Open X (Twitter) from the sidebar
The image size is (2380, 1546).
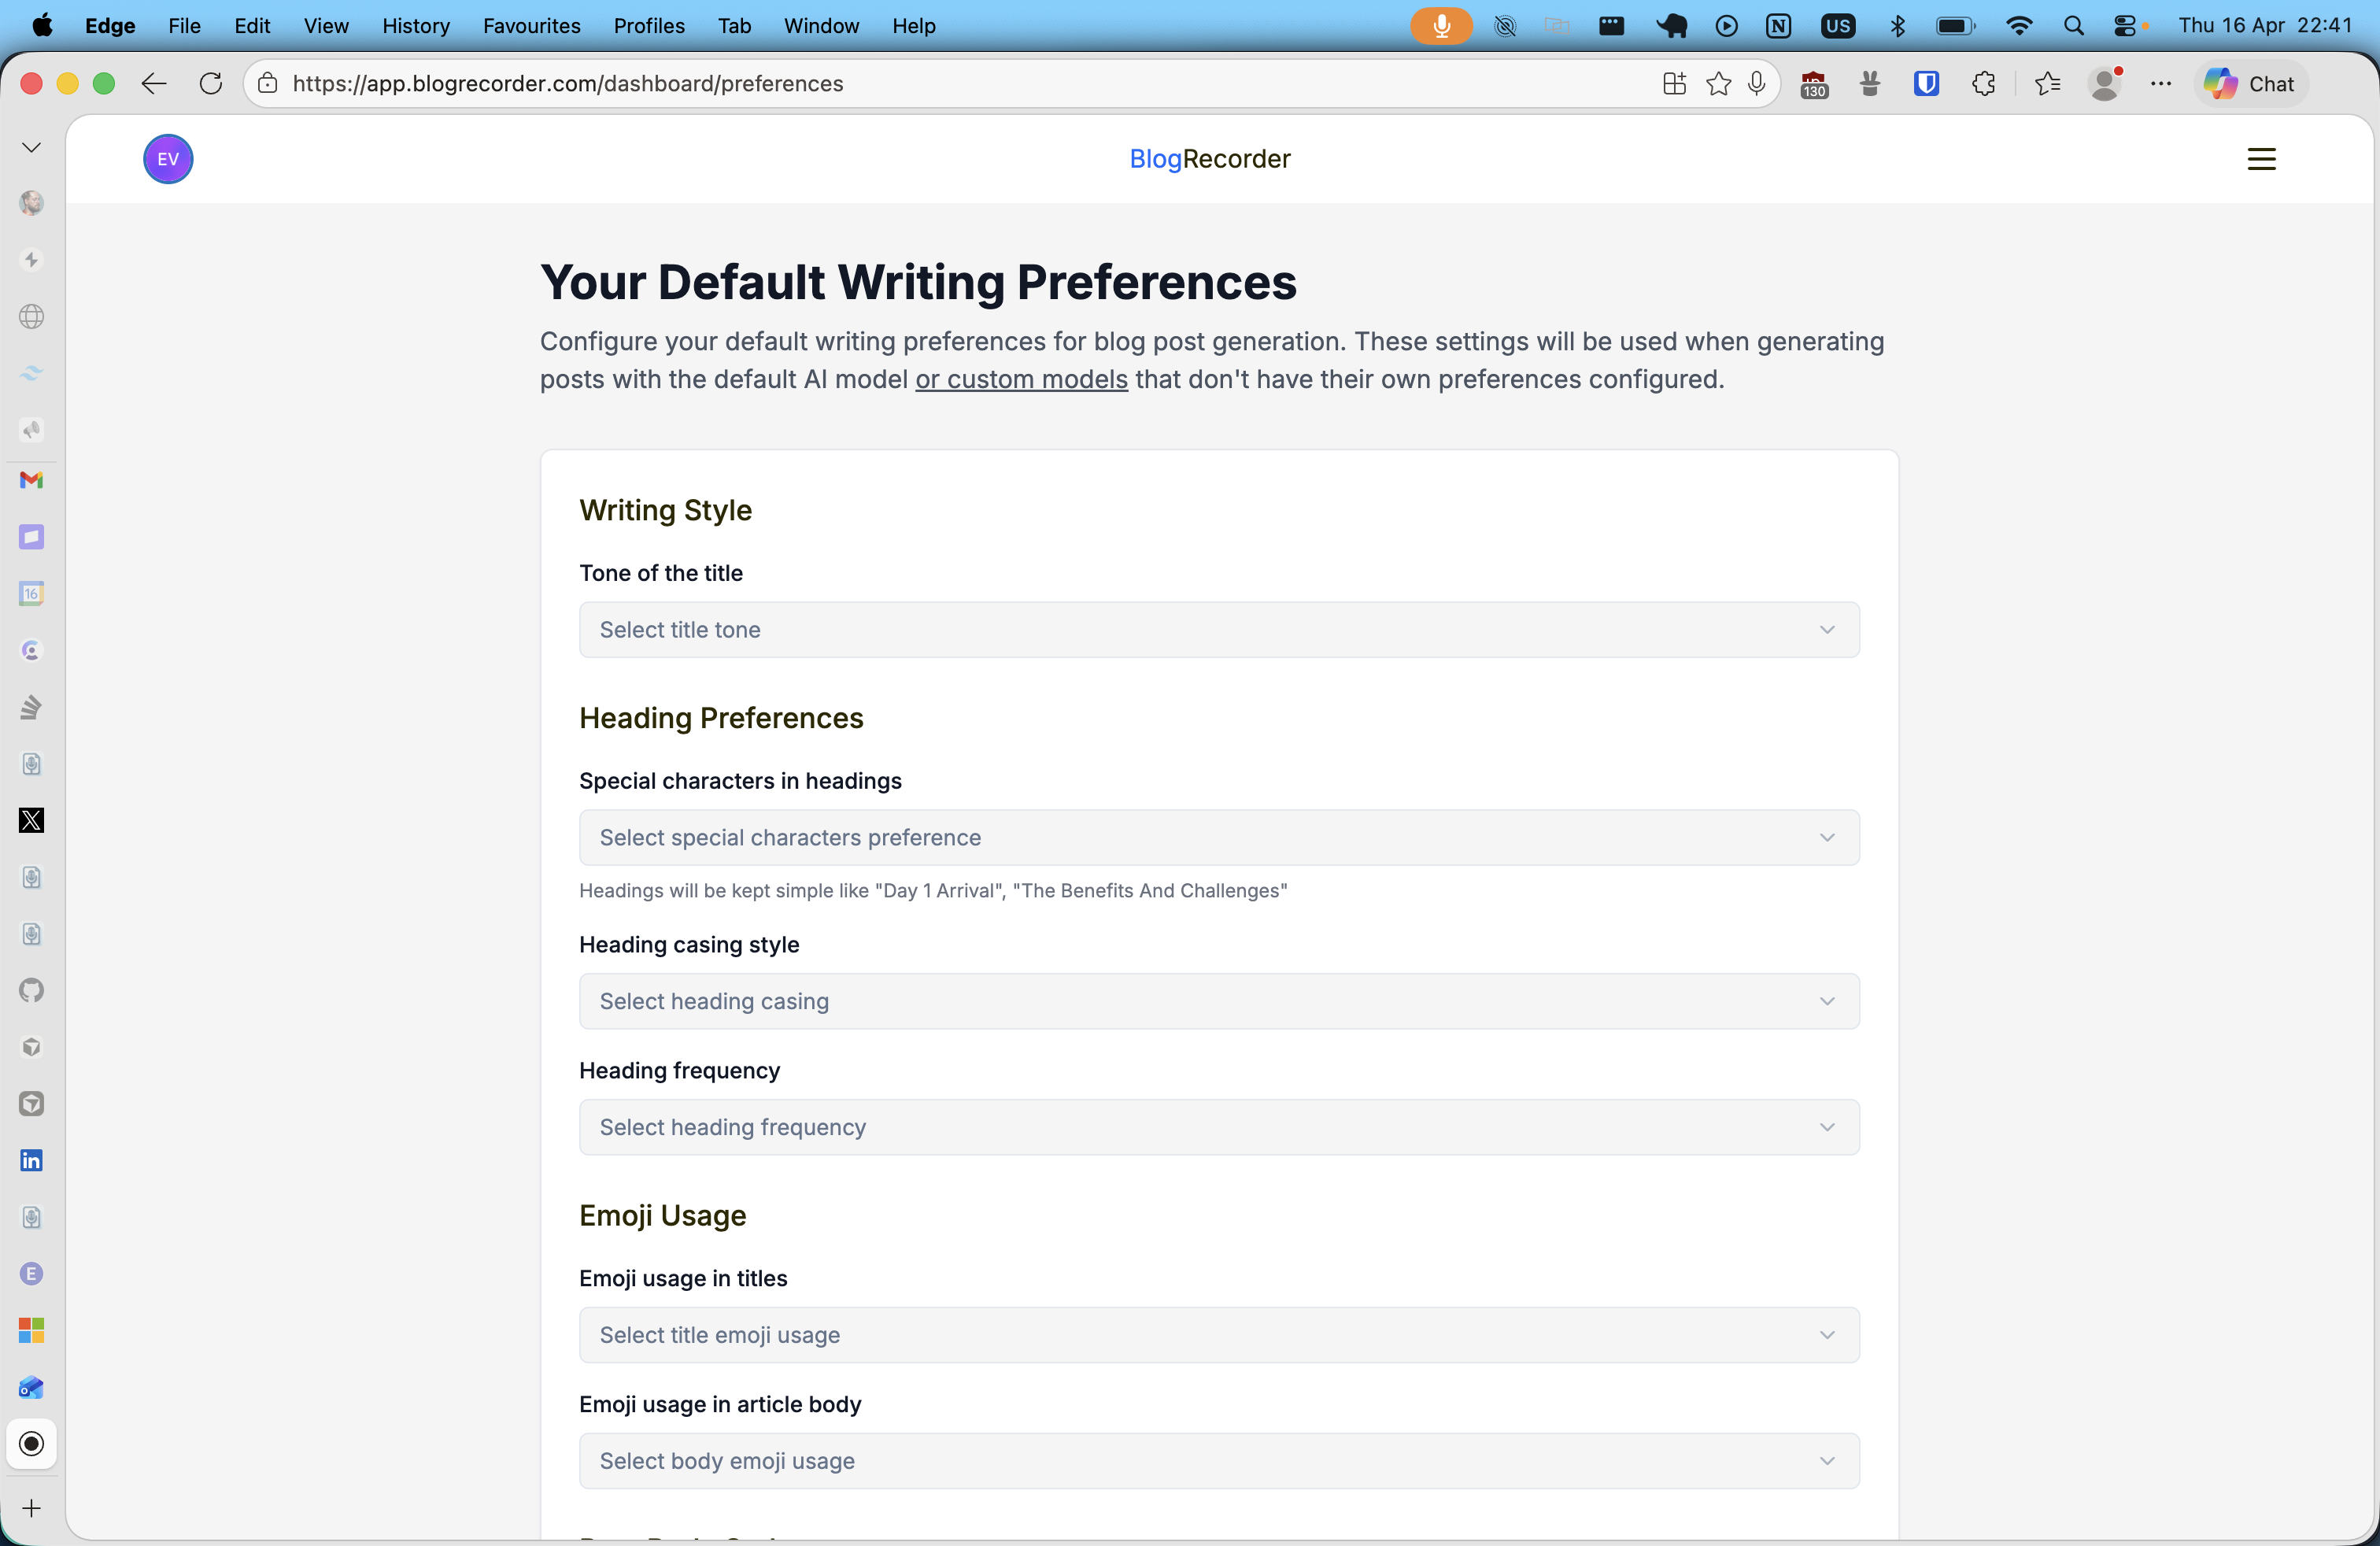point(31,821)
